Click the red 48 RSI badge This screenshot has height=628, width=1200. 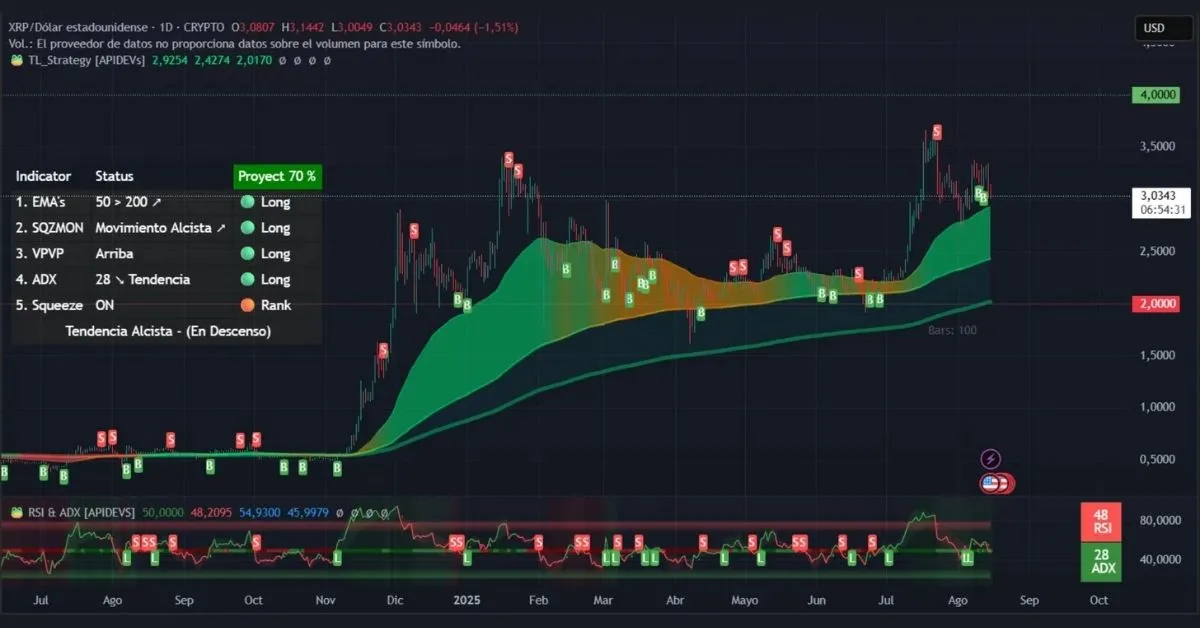1100,520
